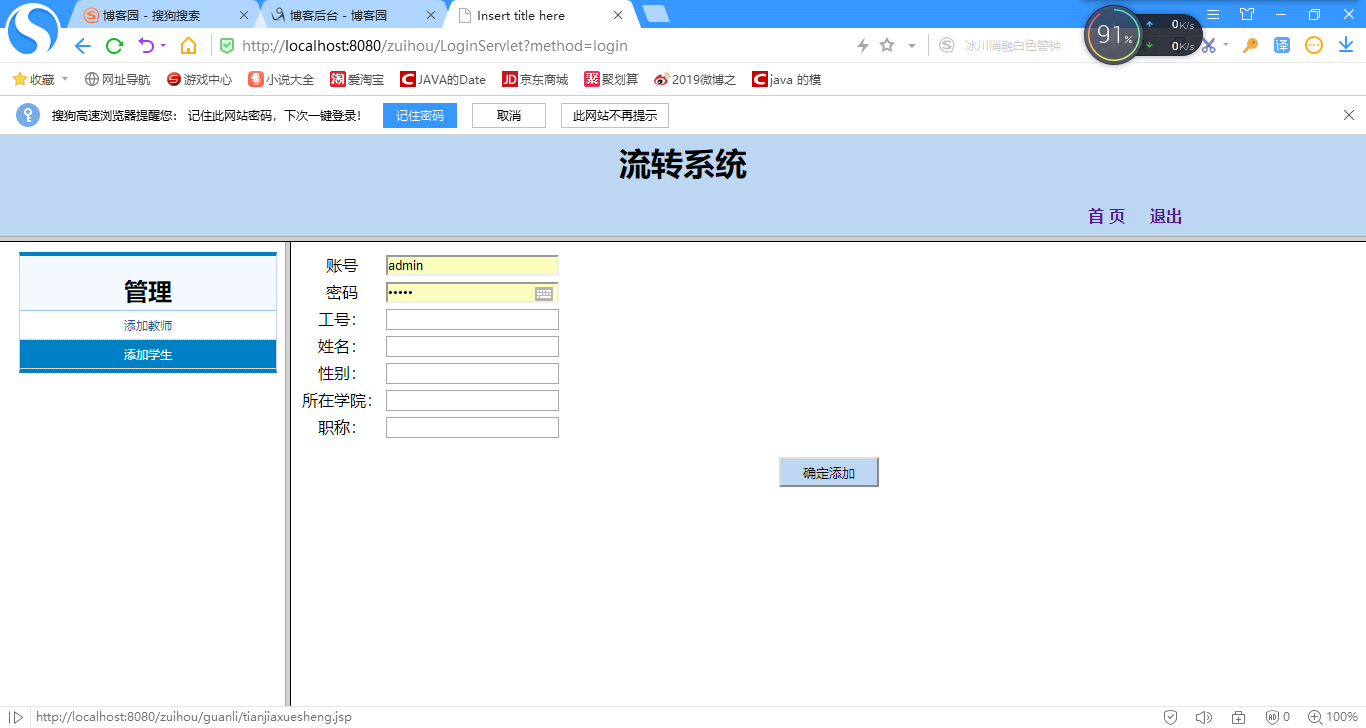Click the green security shield in address bar
1366x728 pixels.
coord(227,46)
